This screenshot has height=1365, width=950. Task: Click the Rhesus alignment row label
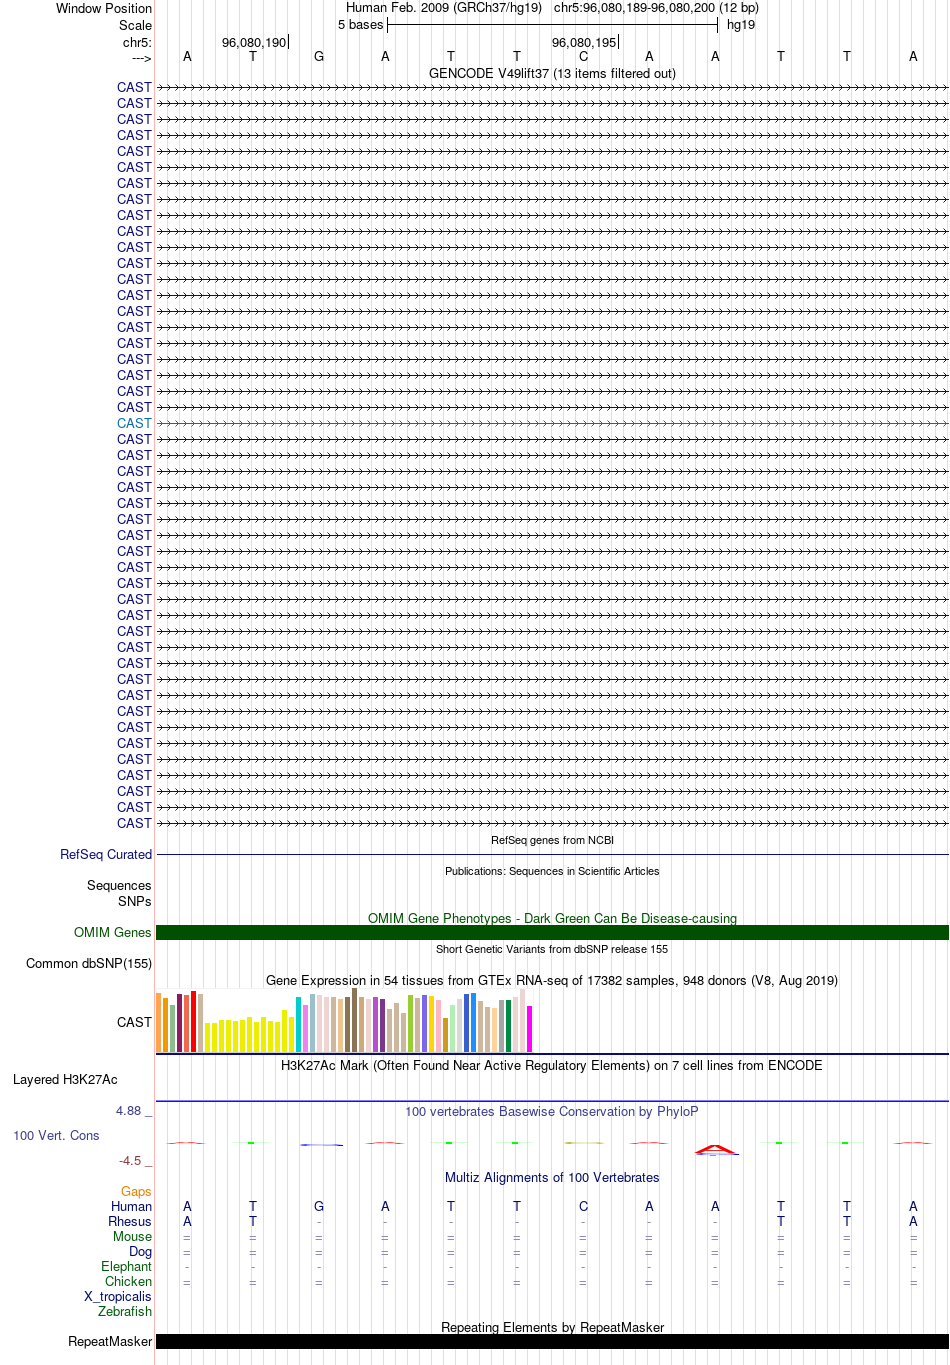pyautogui.click(x=130, y=1221)
